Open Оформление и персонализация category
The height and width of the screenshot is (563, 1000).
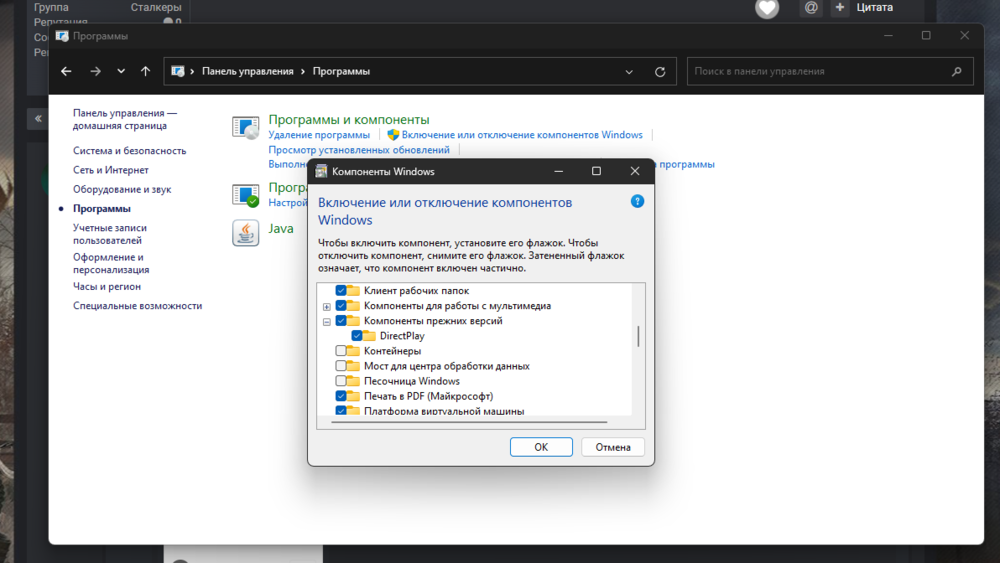(111, 263)
